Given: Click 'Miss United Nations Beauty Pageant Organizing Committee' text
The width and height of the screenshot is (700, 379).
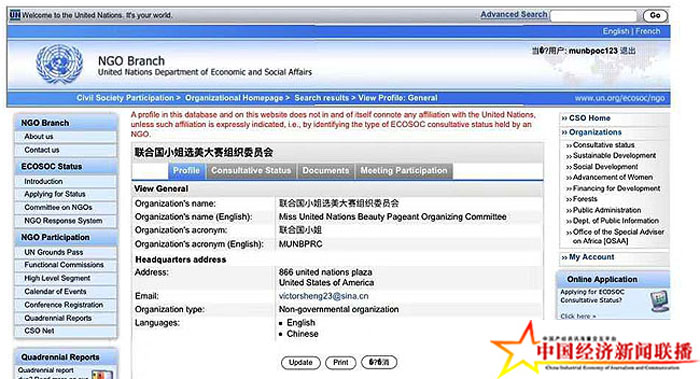Looking at the screenshot, I should tap(392, 217).
